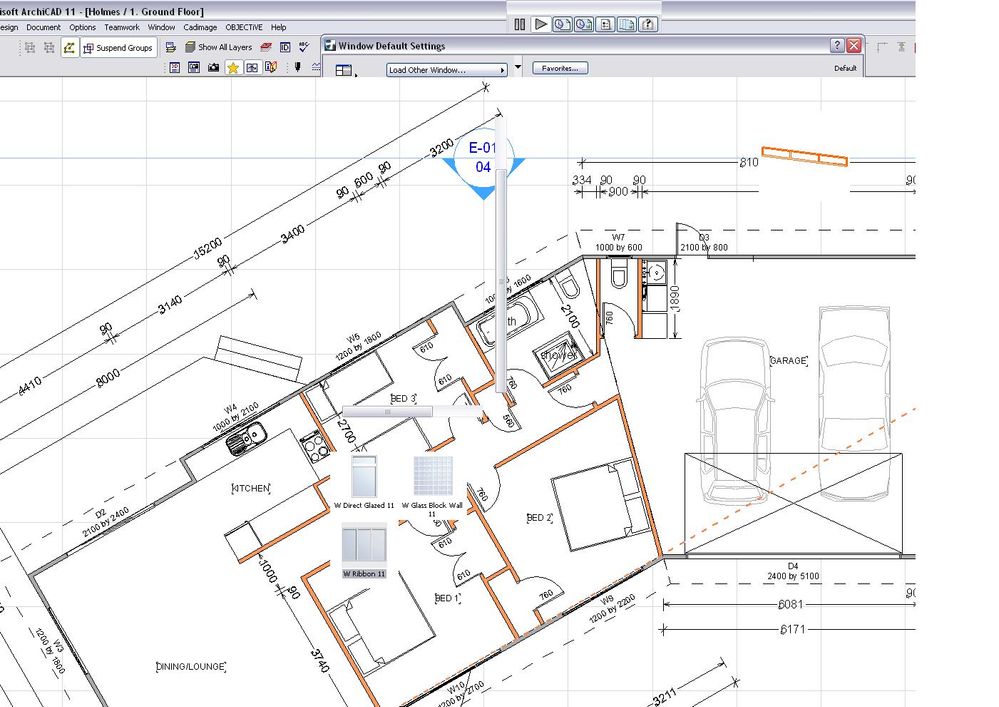999x707 pixels.
Task: Click the horizontal scrollbar near BED 3
Action: 387,412
